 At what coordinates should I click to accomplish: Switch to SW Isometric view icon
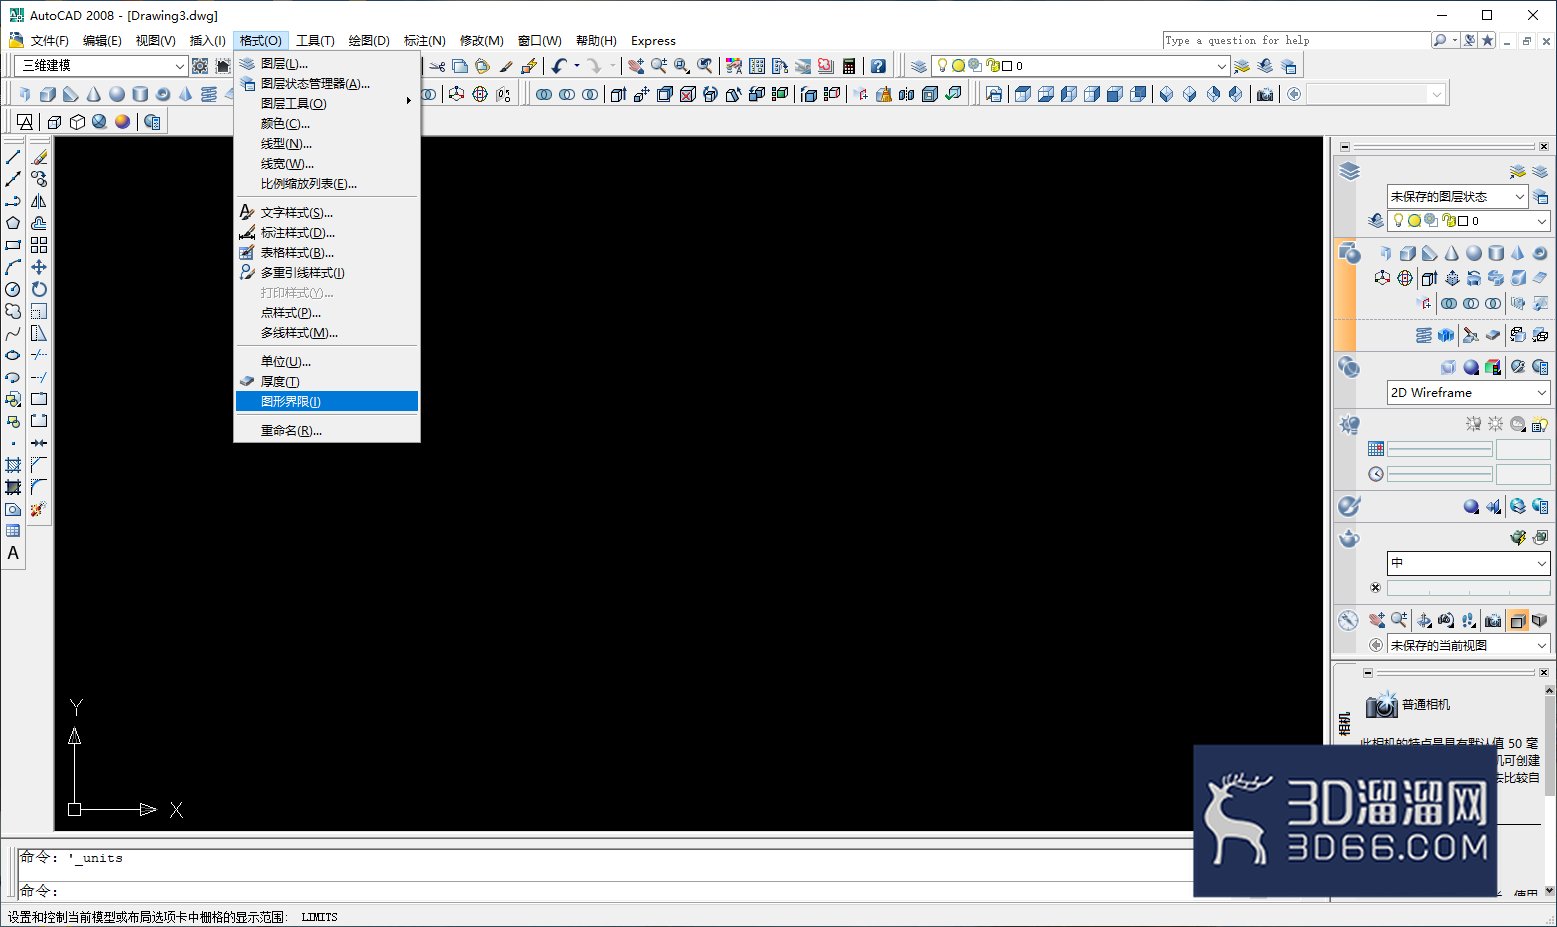click(x=1166, y=94)
